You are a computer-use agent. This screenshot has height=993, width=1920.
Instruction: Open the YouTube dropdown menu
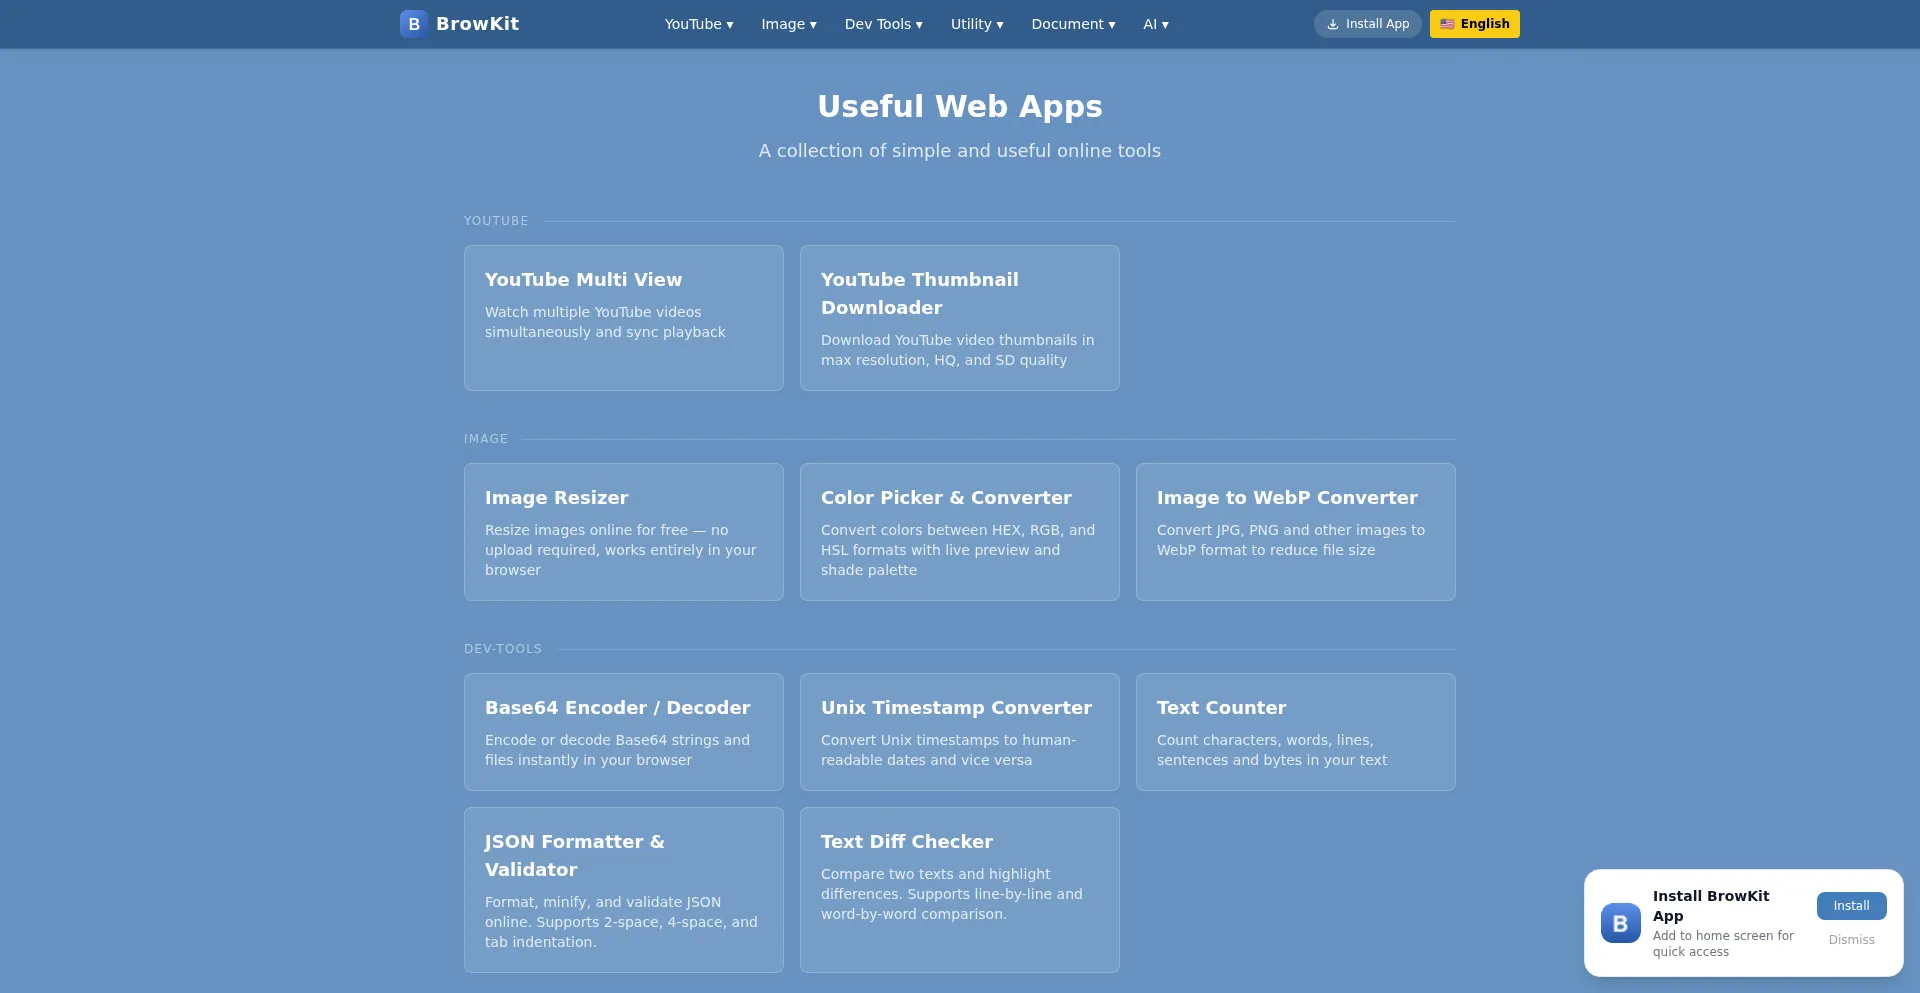(x=699, y=24)
